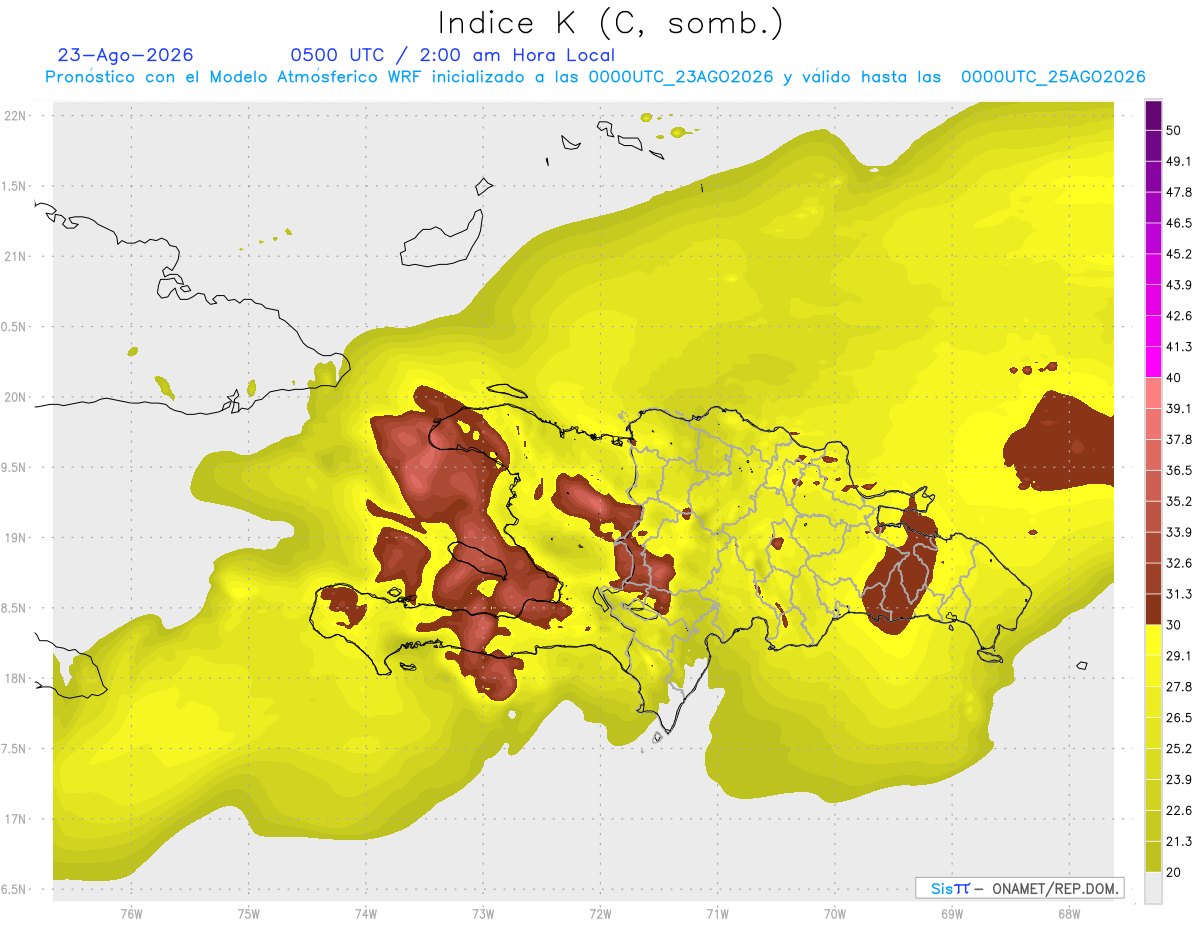Click the '73W' longitude label
Image resolution: width=1200 pixels, height=927 pixels.
point(483,914)
